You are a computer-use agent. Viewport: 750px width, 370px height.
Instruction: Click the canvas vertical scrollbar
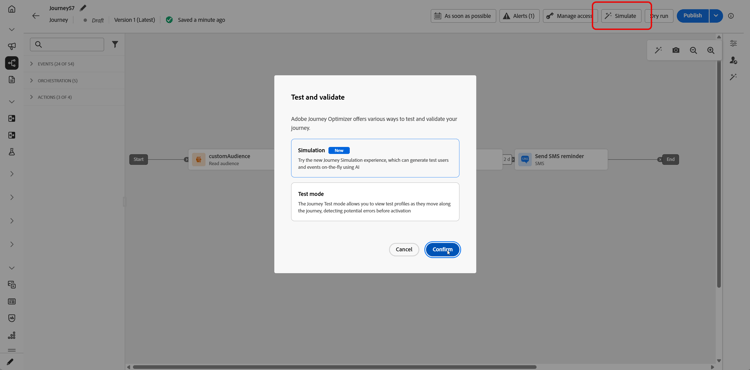pos(719,174)
